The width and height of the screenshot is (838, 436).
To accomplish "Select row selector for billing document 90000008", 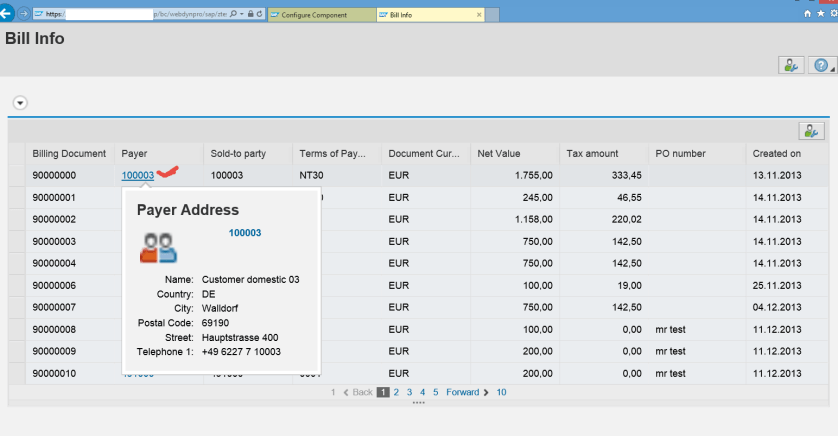I will [x=17, y=328].
